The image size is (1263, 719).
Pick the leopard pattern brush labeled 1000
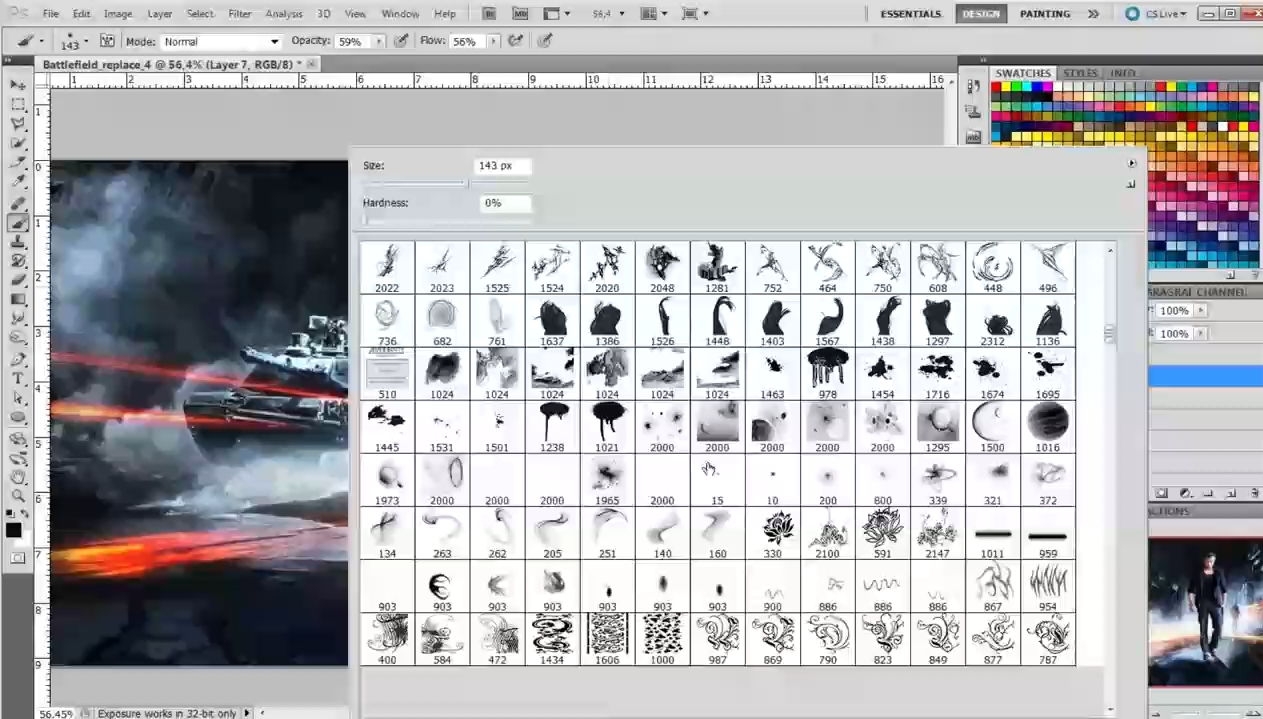pos(662,639)
